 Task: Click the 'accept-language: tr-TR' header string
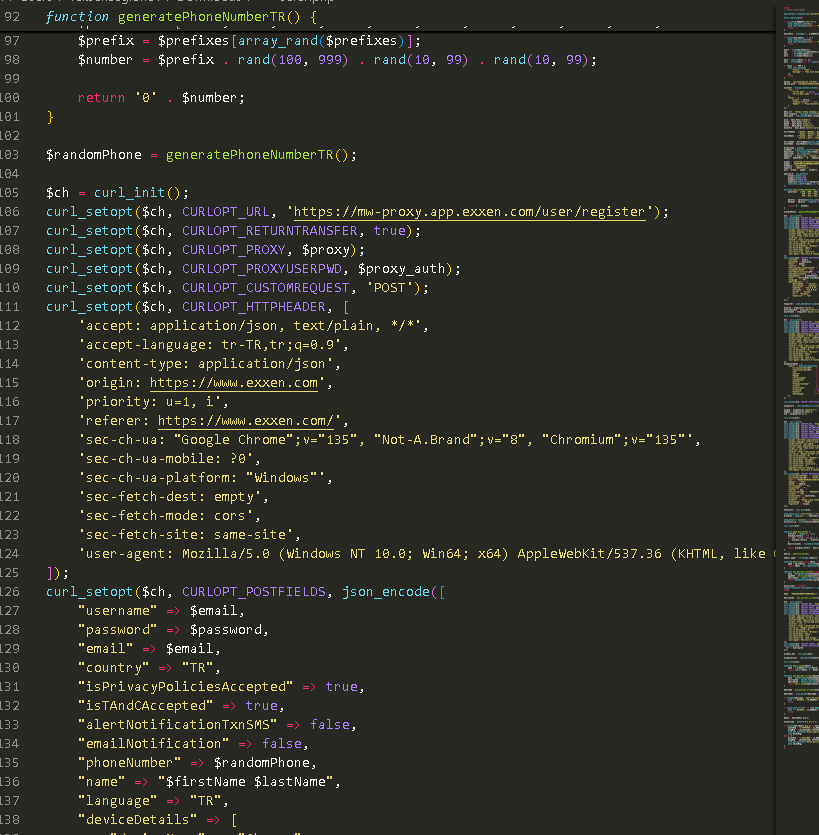click(x=210, y=345)
